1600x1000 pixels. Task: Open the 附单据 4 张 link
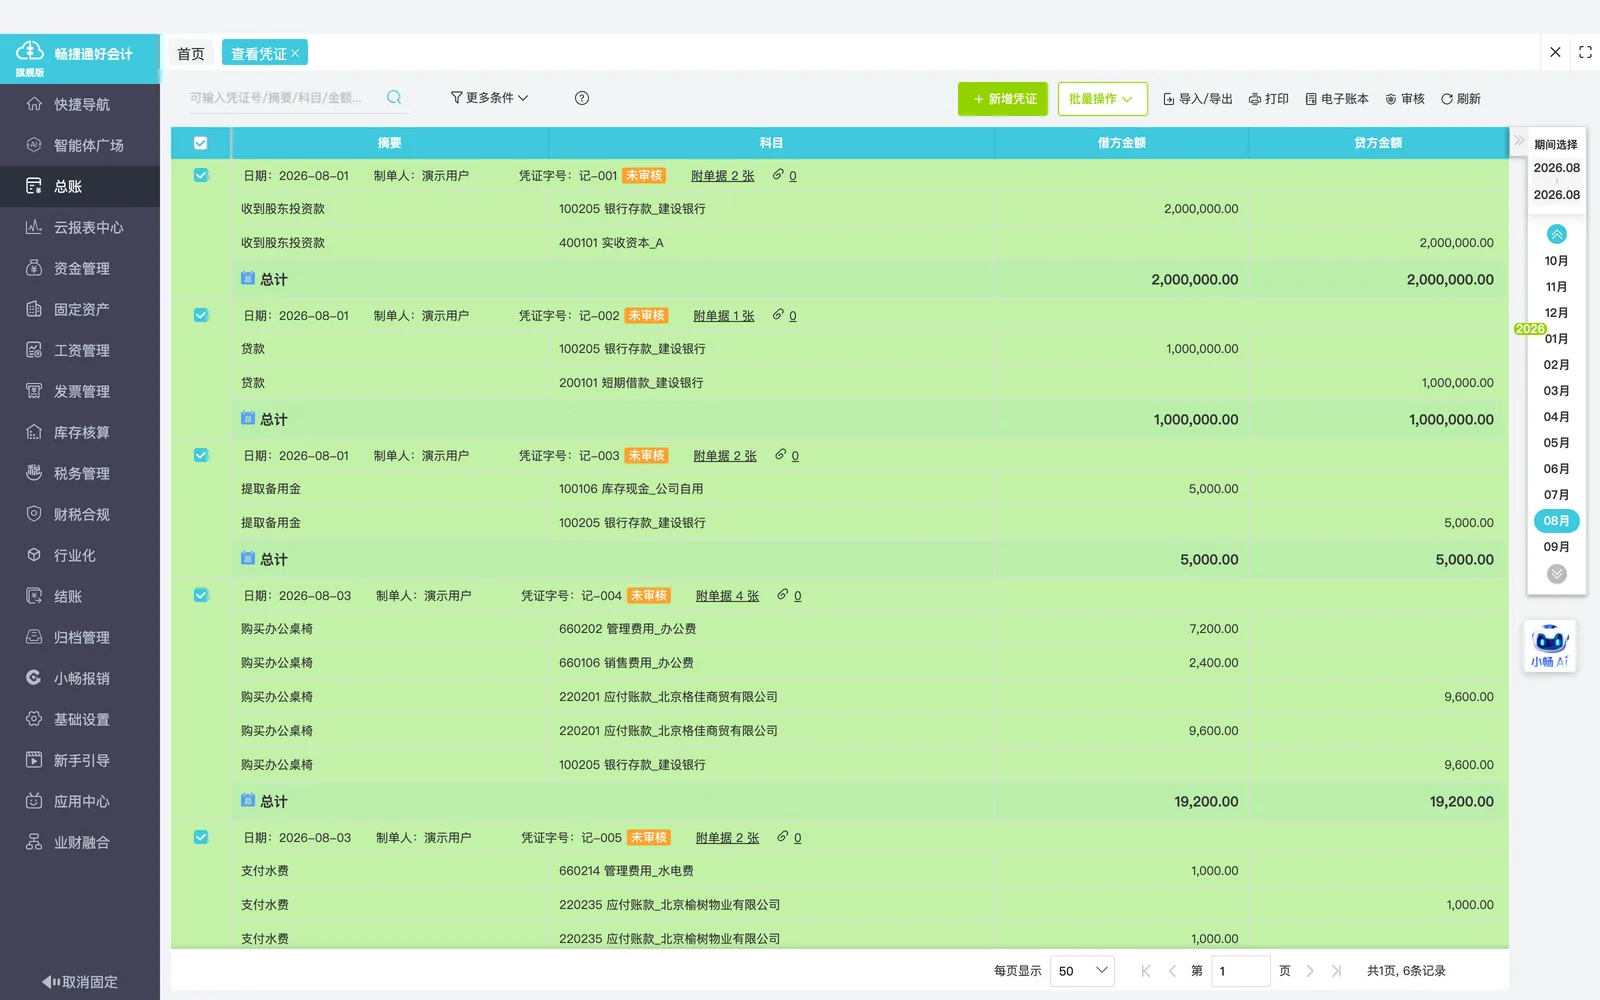tap(727, 596)
